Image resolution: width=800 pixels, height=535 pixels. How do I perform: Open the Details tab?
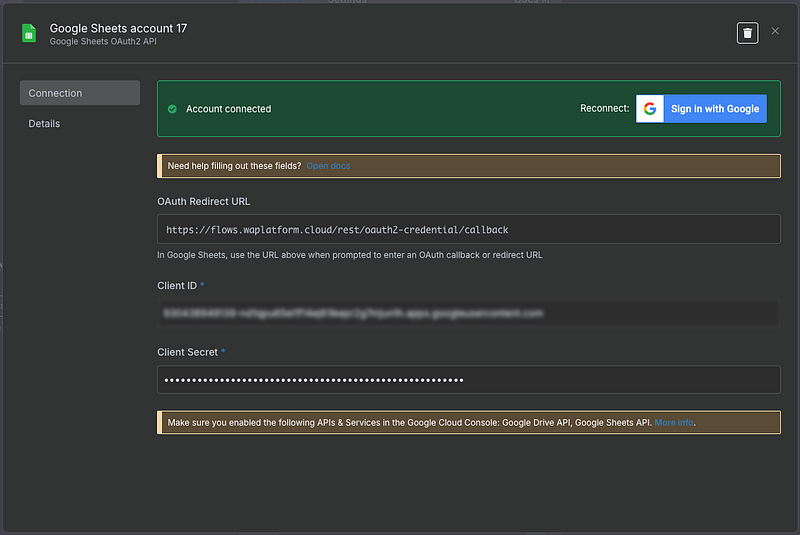[45, 124]
